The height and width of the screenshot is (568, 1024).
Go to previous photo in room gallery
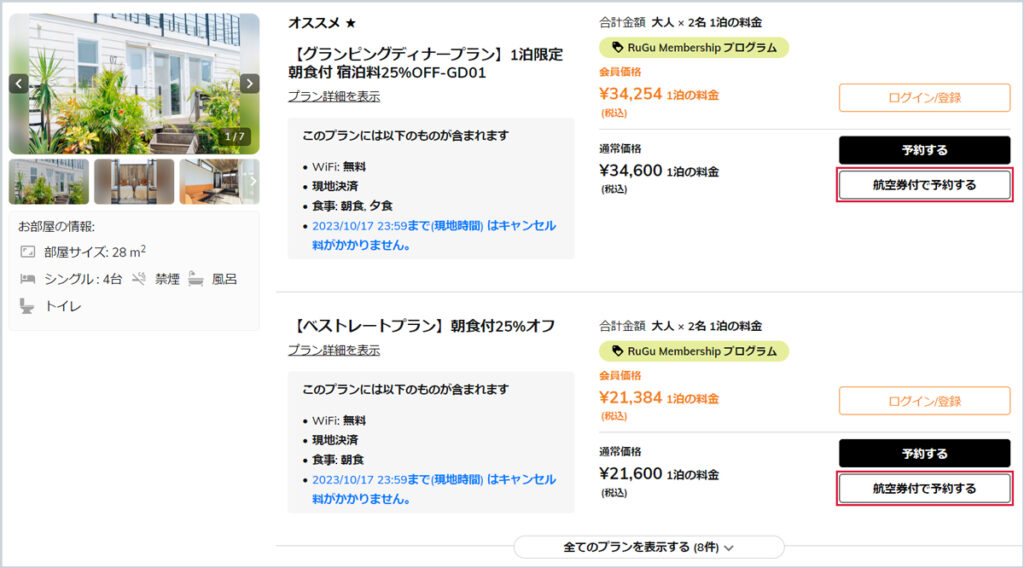(19, 83)
